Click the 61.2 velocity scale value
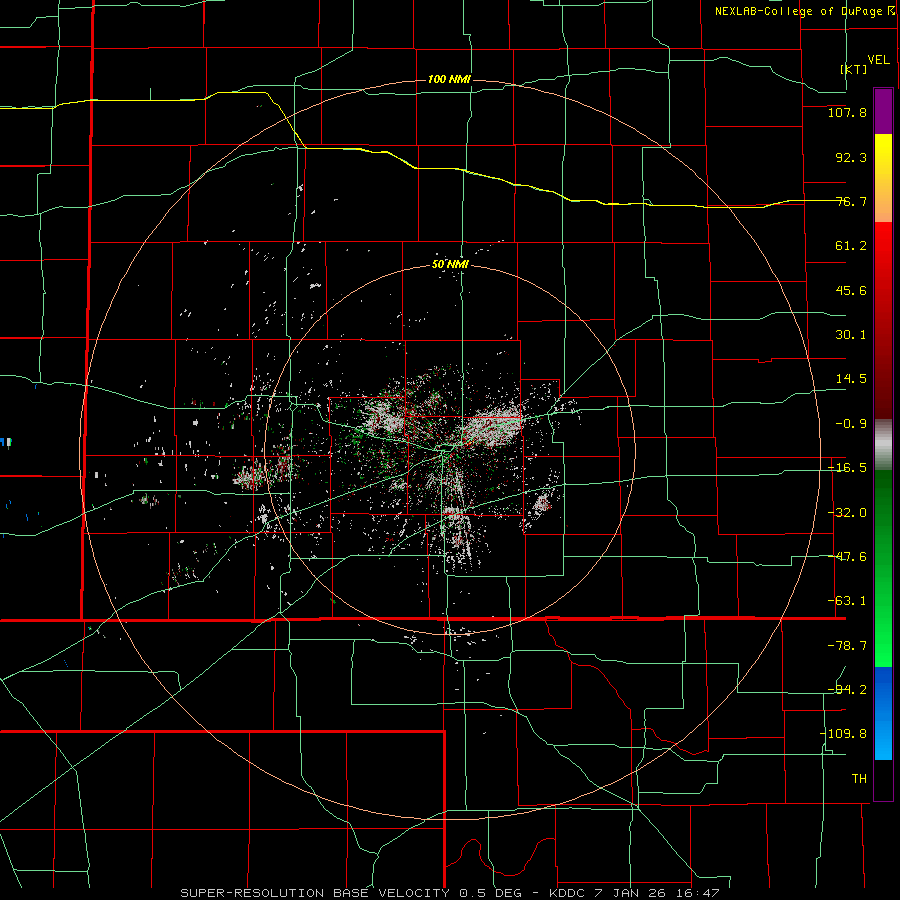The image size is (900, 900). pos(851,246)
